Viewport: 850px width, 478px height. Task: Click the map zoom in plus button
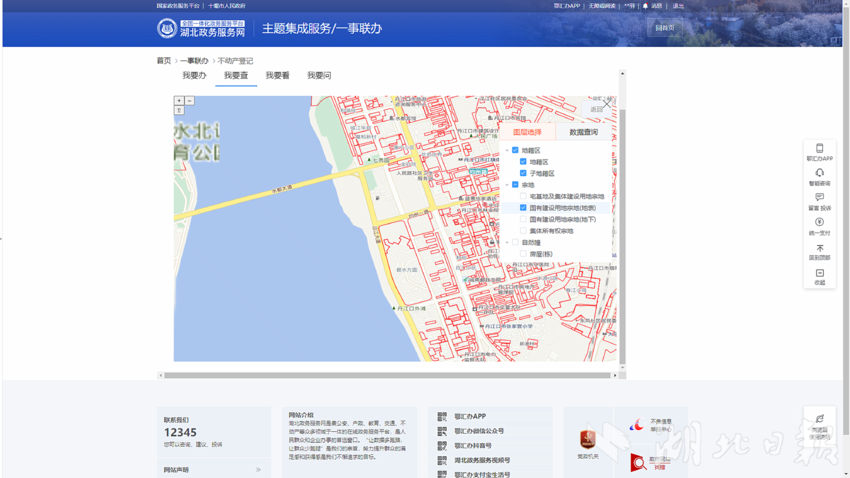pos(179,101)
